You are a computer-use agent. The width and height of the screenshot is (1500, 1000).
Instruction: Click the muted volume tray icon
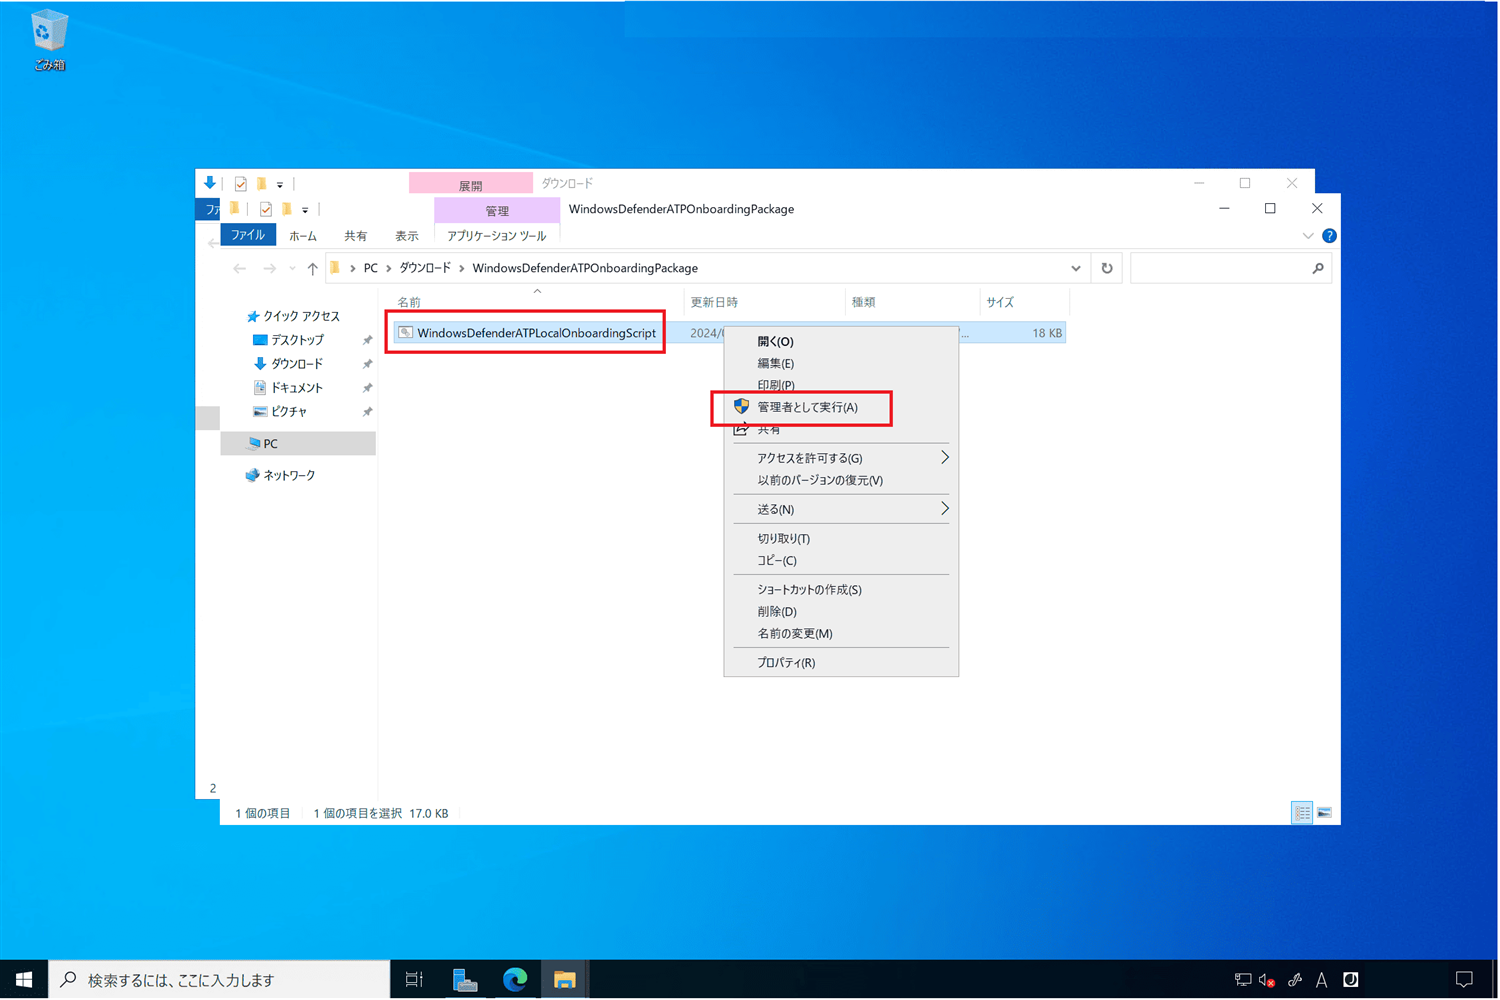click(x=1267, y=980)
